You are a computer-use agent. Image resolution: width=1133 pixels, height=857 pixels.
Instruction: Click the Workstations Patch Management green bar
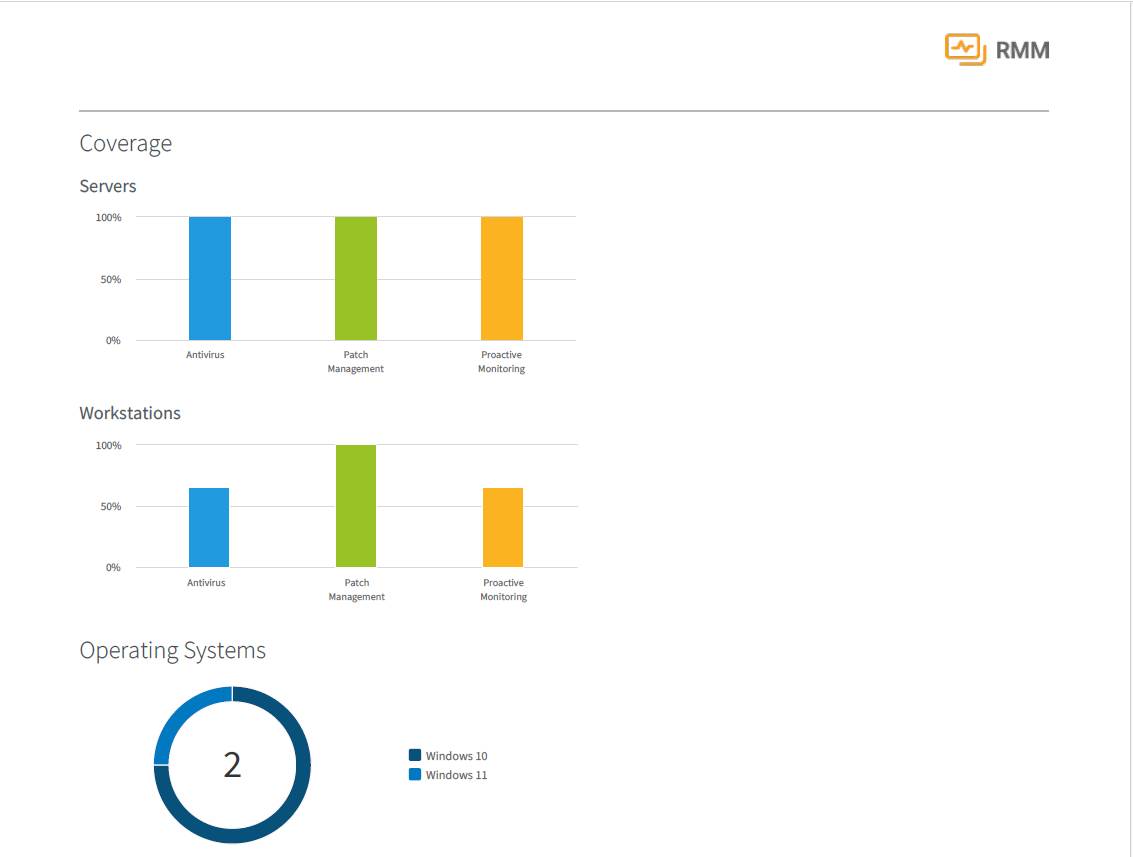[x=356, y=506]
